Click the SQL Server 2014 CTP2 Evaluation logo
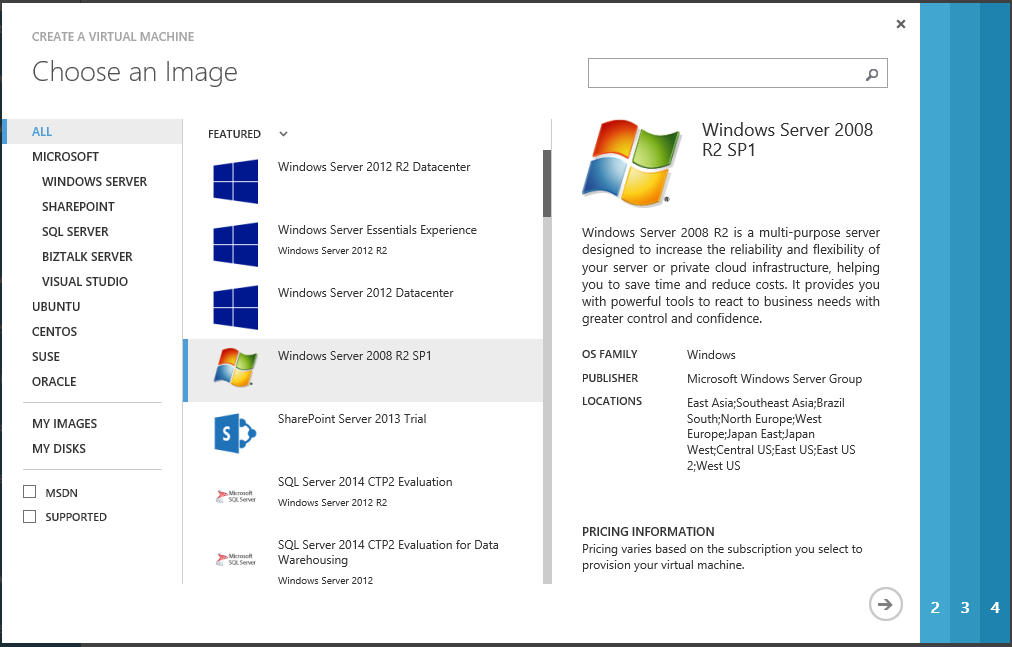Viewport: 1012px width, 647px height. (x=236, y=496)
